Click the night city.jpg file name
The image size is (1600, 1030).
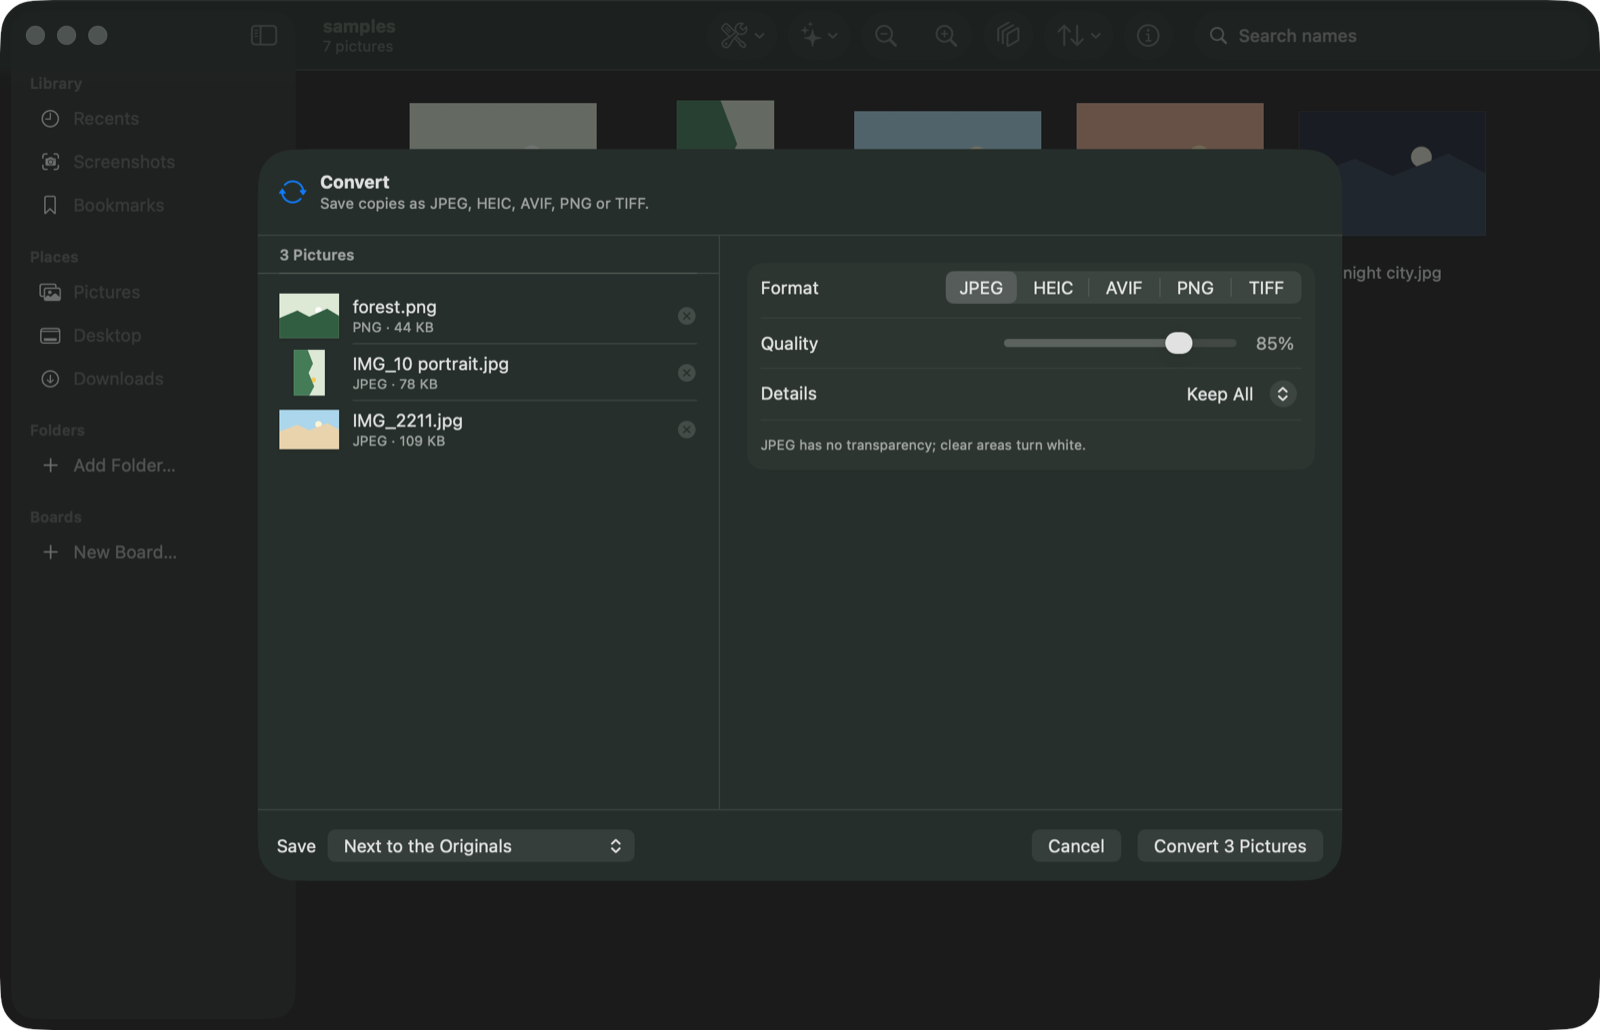pos(1392,273)
